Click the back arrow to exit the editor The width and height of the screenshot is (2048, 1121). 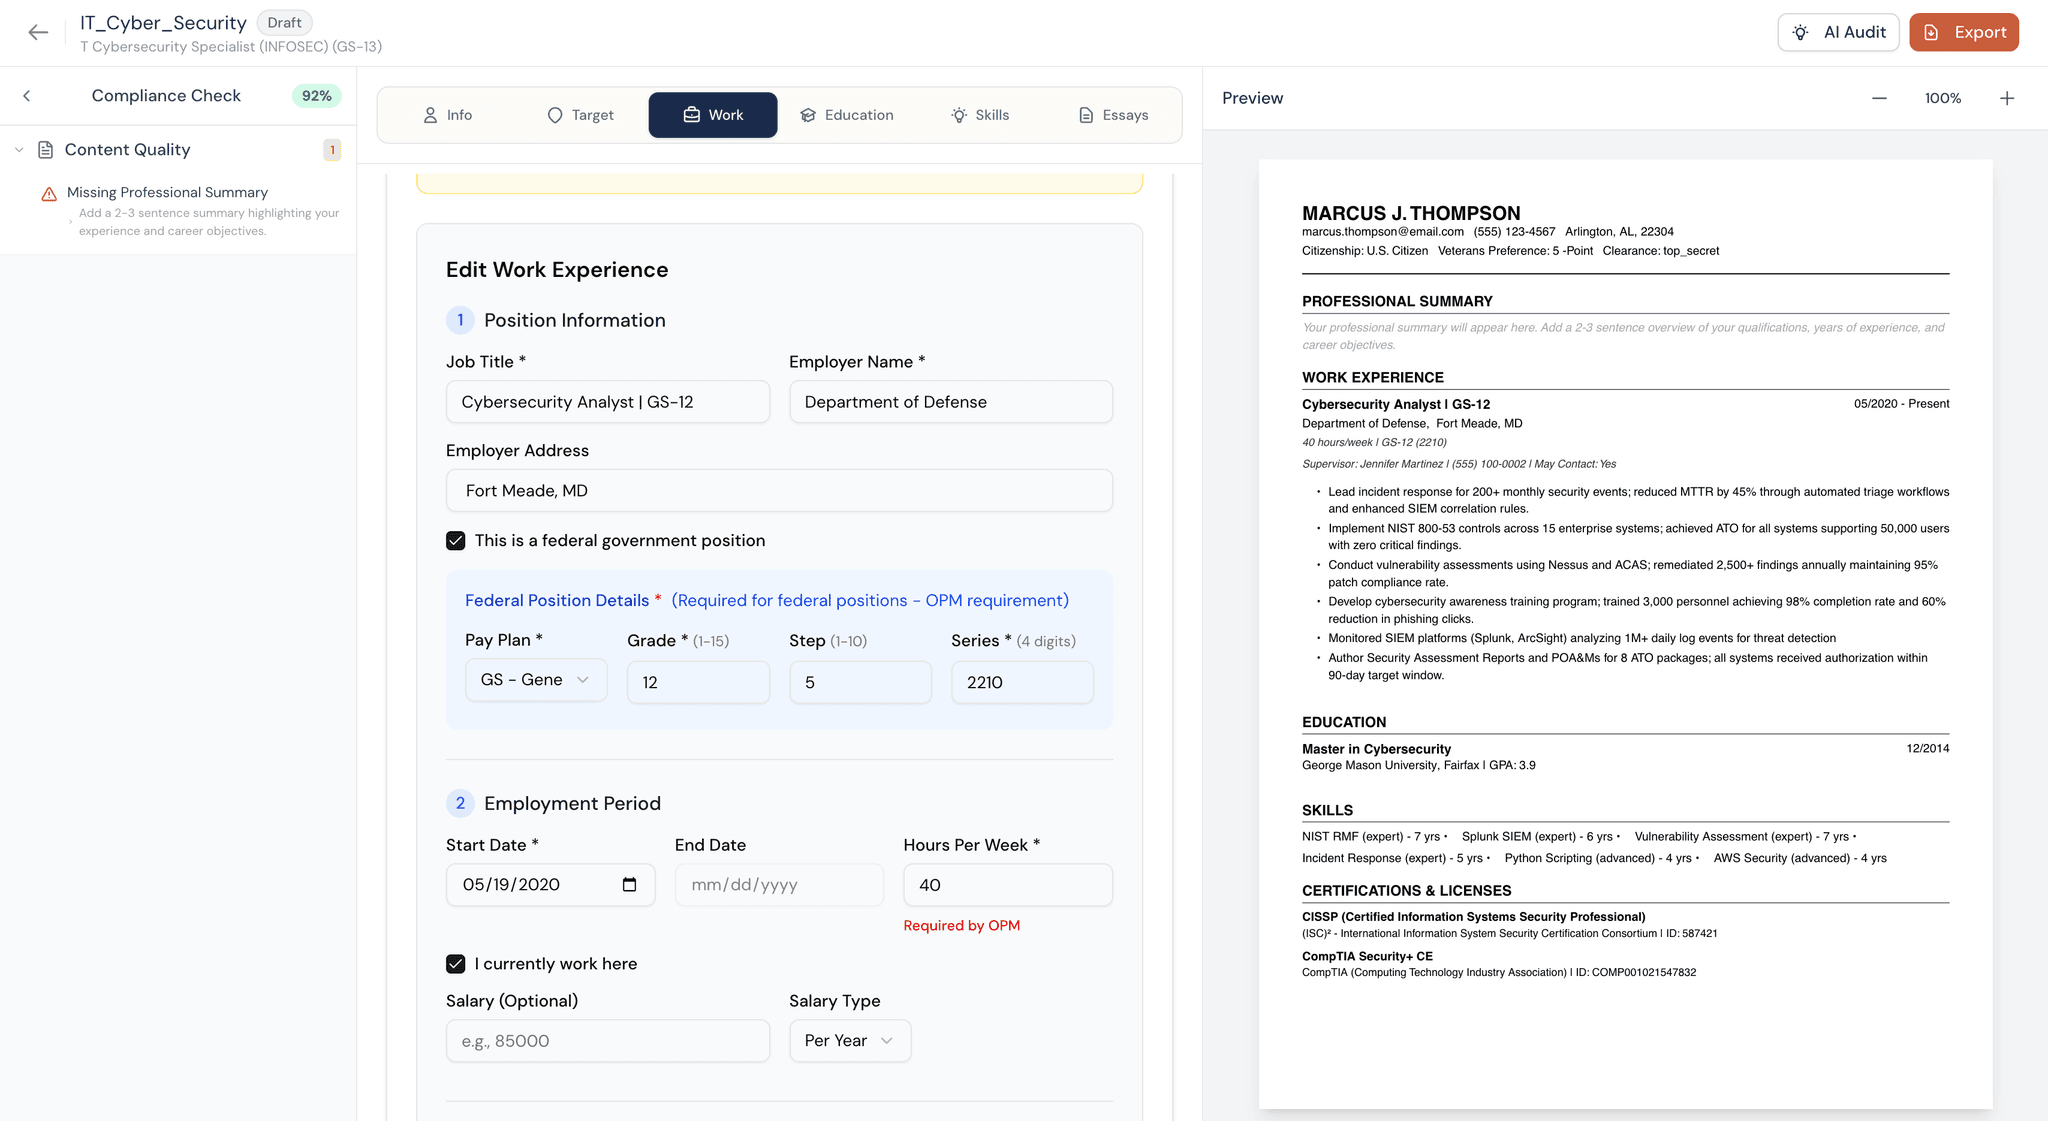[37, 32]
